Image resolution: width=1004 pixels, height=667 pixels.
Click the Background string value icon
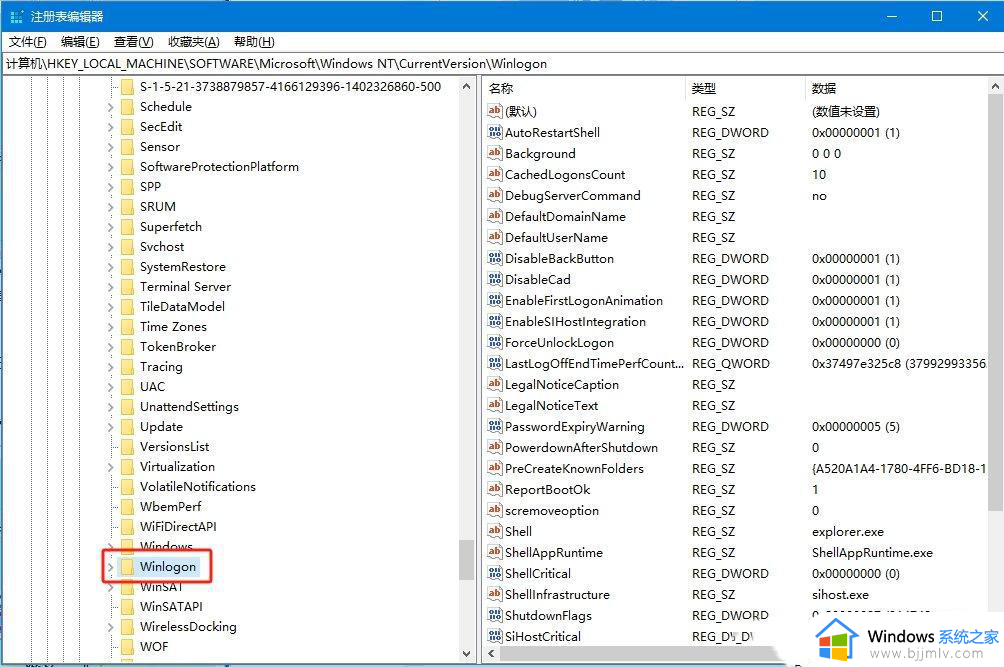(494, 154)
